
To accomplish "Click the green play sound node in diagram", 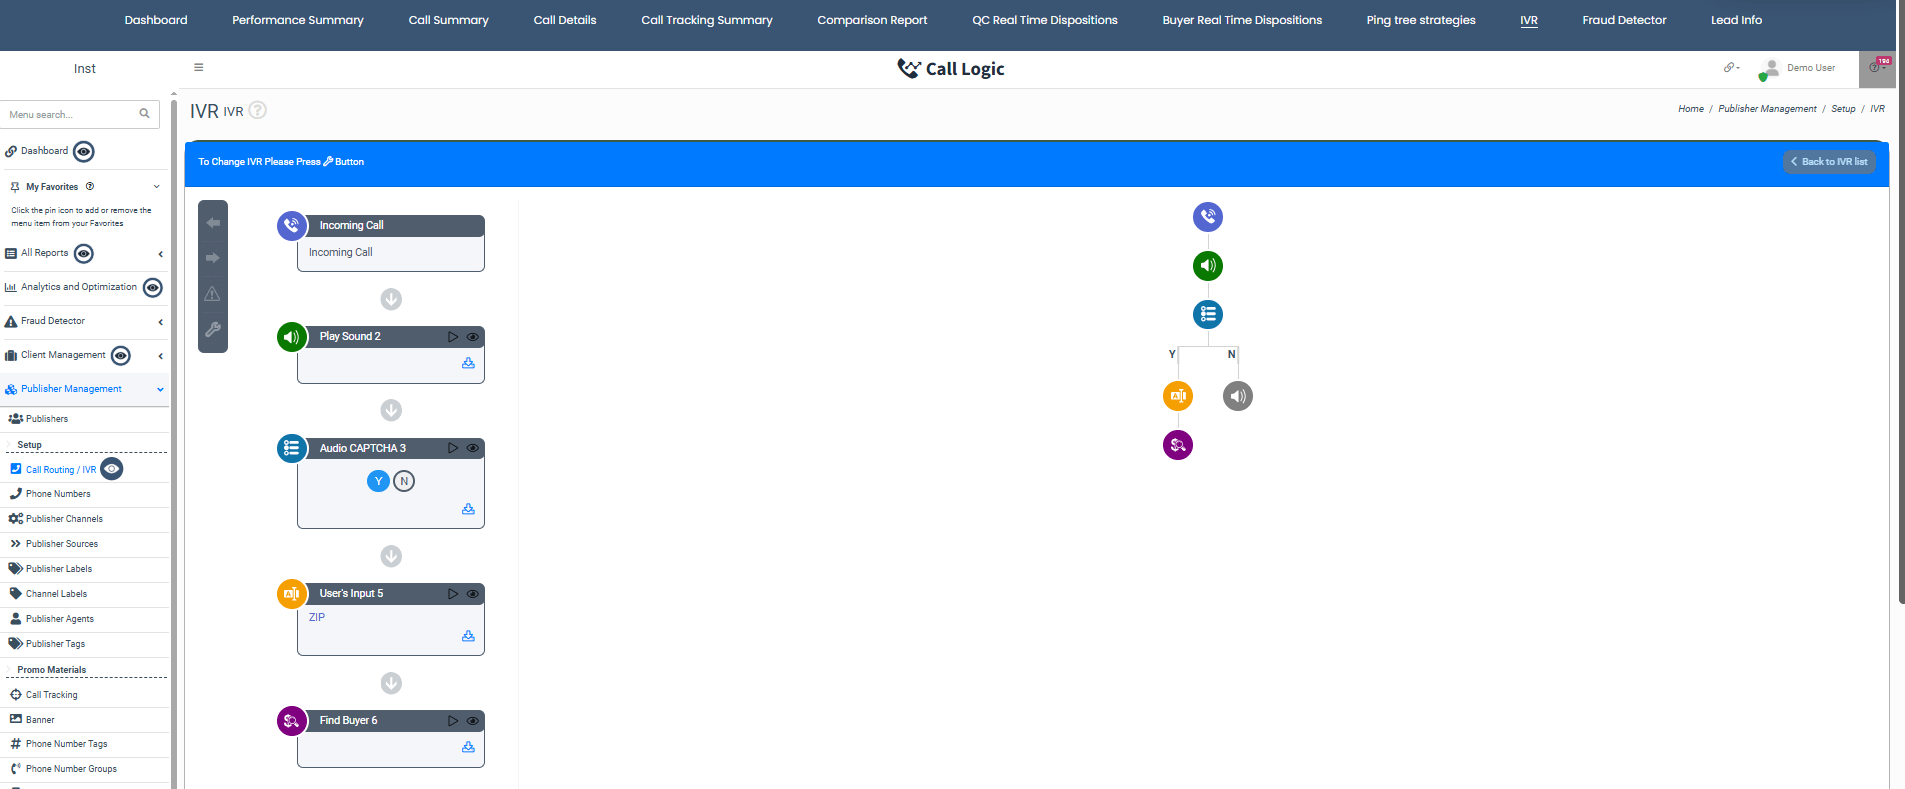I will tap(1208, 265).
